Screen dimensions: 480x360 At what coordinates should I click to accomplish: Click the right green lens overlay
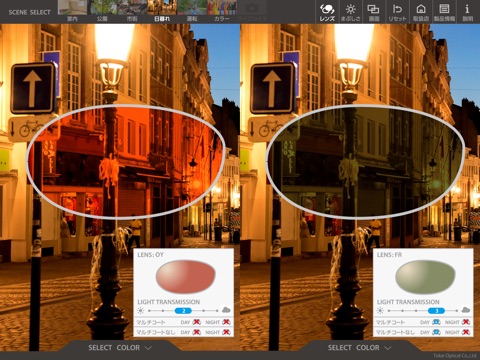click(365, 162)
